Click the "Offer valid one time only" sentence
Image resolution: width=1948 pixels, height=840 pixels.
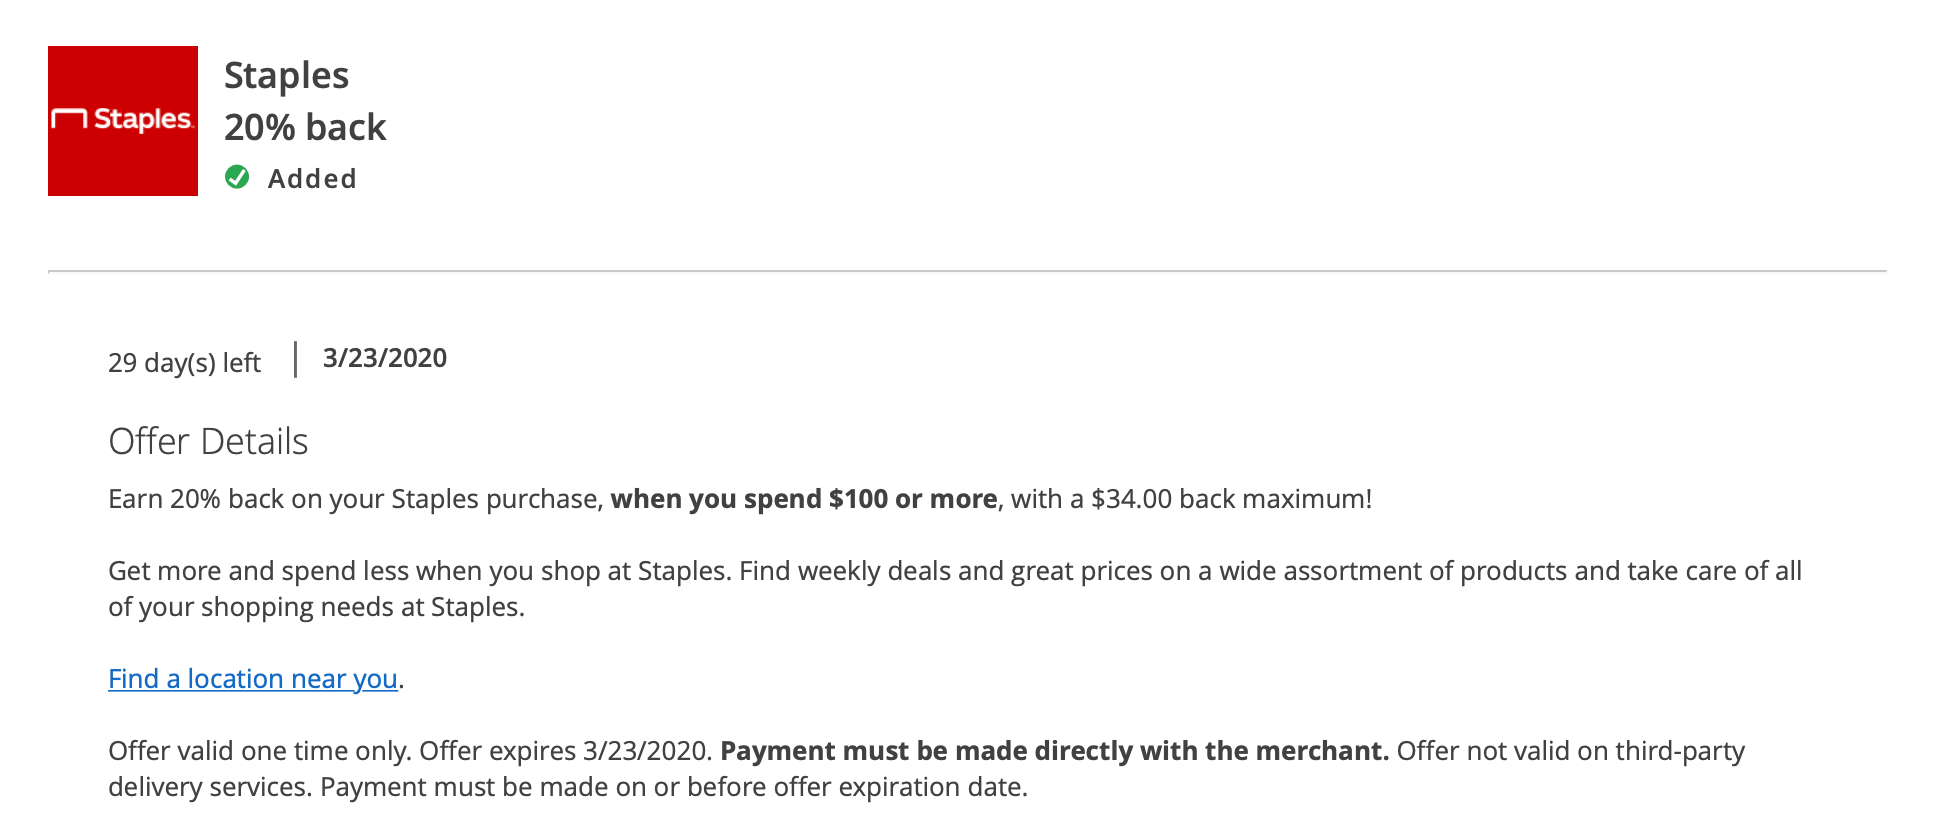[260, 751]
